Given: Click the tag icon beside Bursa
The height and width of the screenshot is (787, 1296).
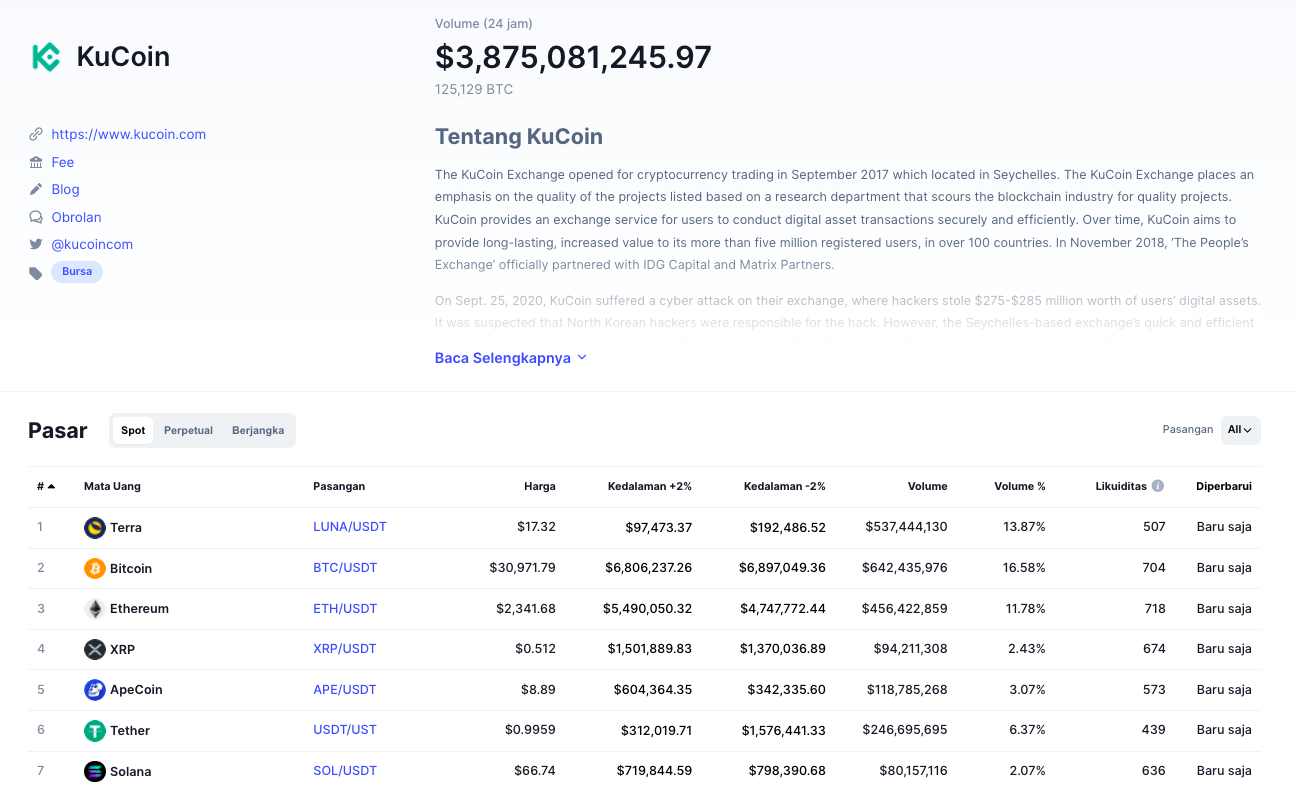Looking at the screenshot, I should [36, 272].
